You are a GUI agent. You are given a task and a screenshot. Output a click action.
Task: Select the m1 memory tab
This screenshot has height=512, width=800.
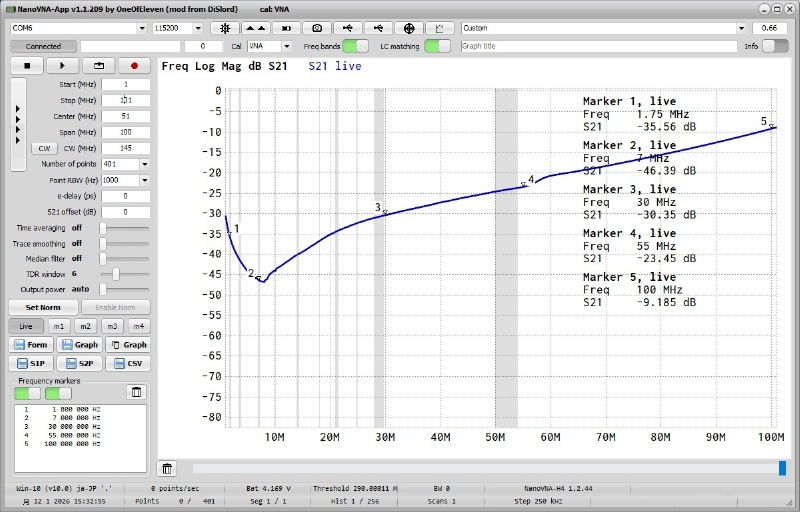[x=59, y=326]
